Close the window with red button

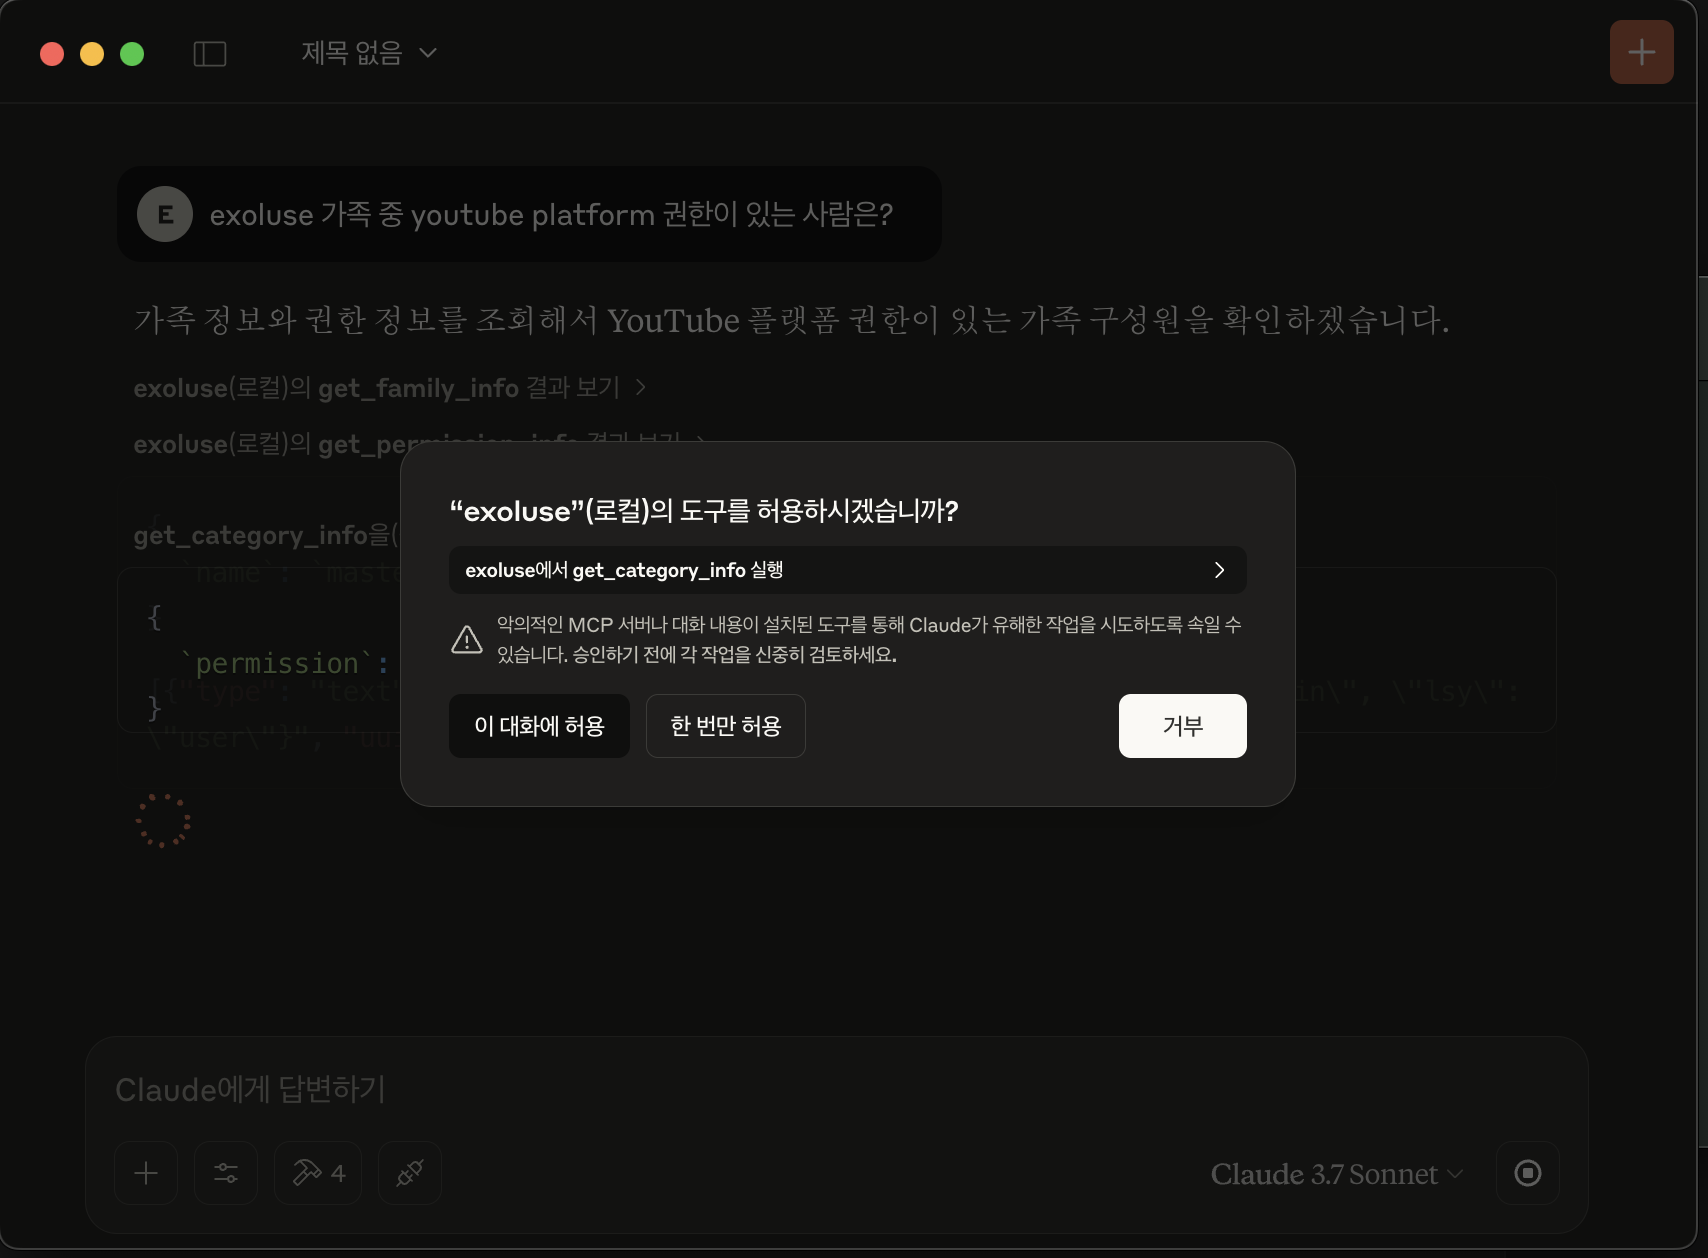(x=52, y=54)
